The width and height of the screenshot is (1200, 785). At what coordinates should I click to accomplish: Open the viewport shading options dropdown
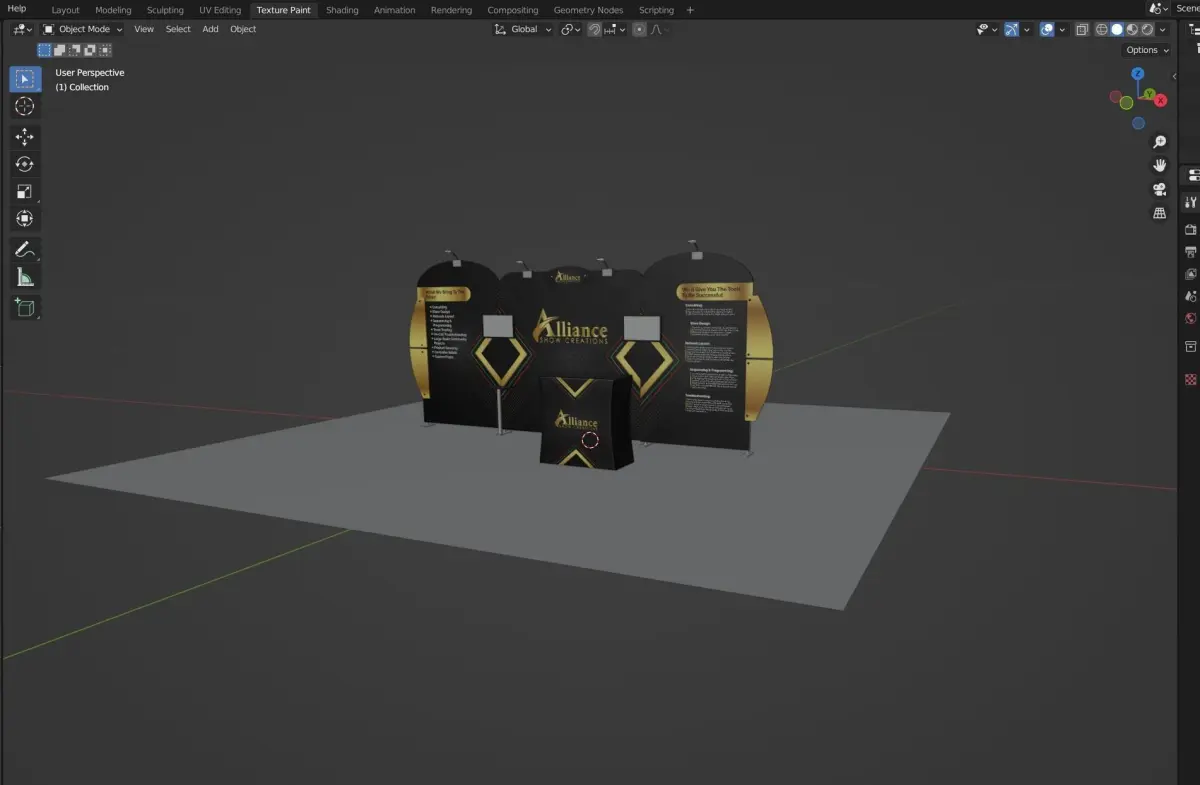click(x=1162, y=30)
